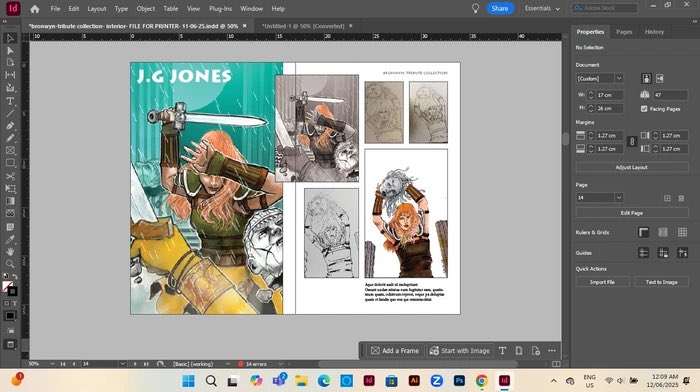The height and width of the screenshot is (392, 700).
Task: Select the Rectangle tool
Action: coord(10,163)
